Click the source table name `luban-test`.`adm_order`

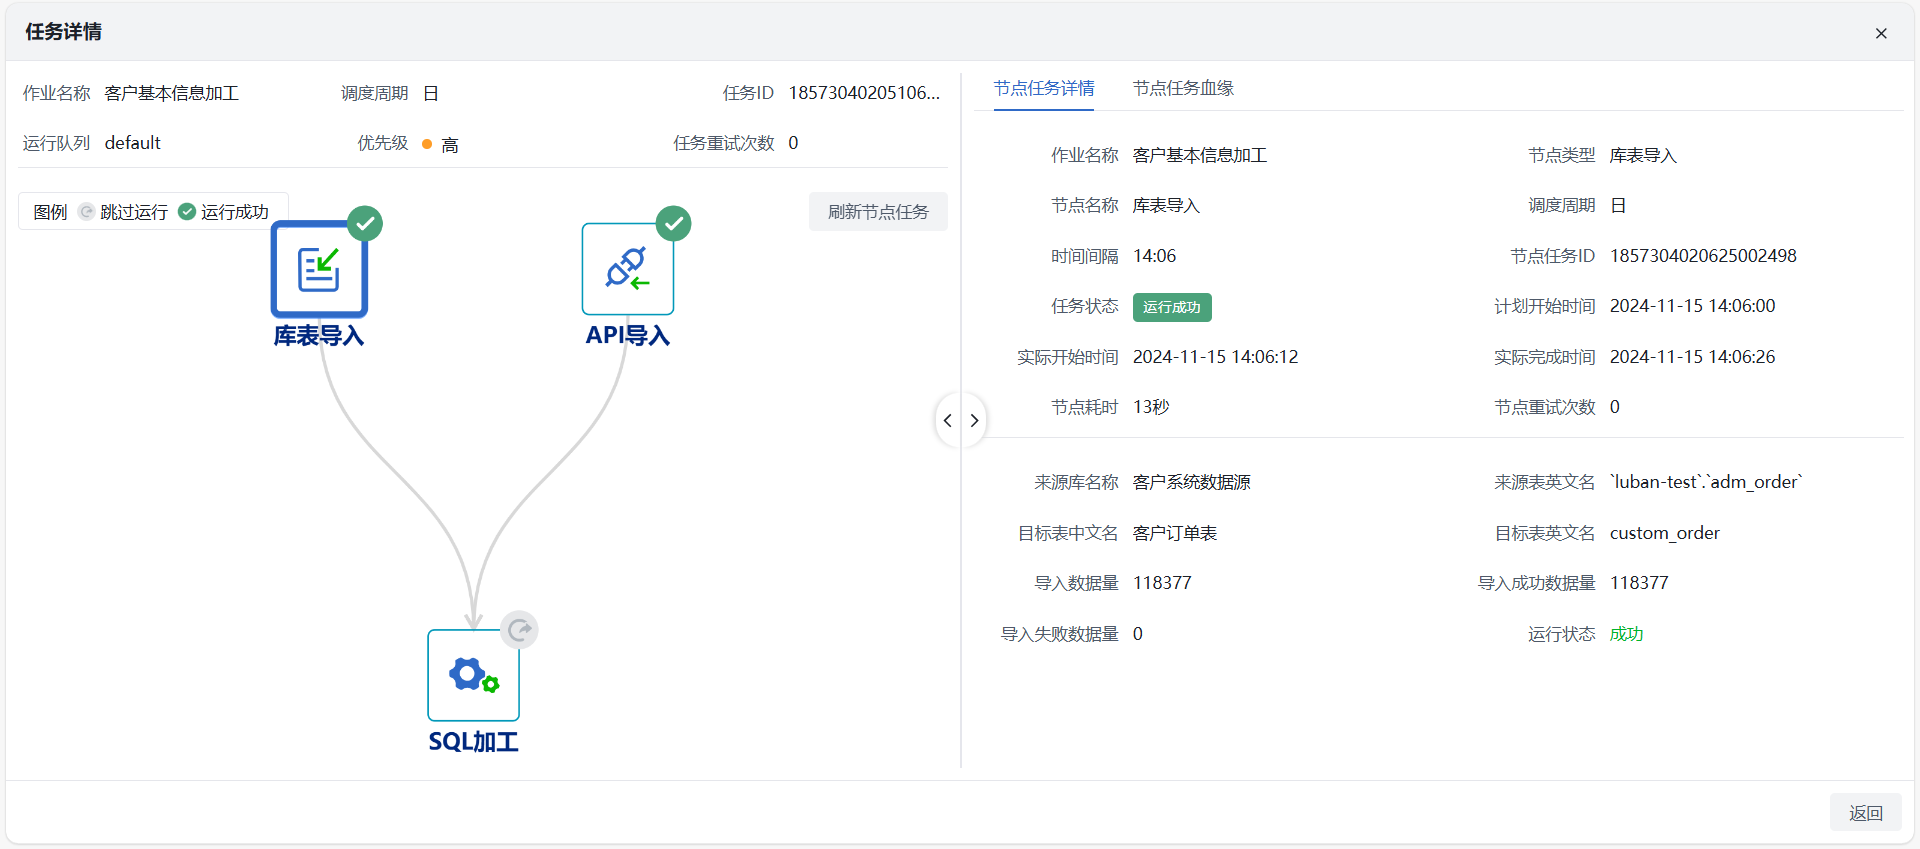(1706, 482)
